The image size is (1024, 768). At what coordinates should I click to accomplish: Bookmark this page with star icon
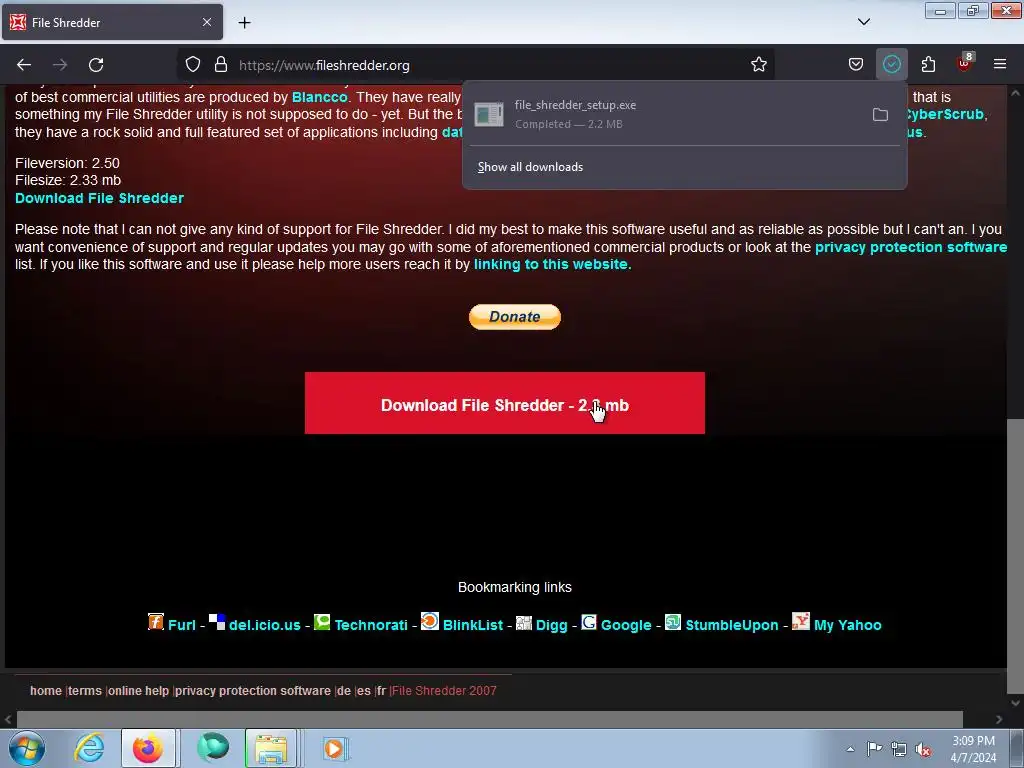click(x=758, y=64)
